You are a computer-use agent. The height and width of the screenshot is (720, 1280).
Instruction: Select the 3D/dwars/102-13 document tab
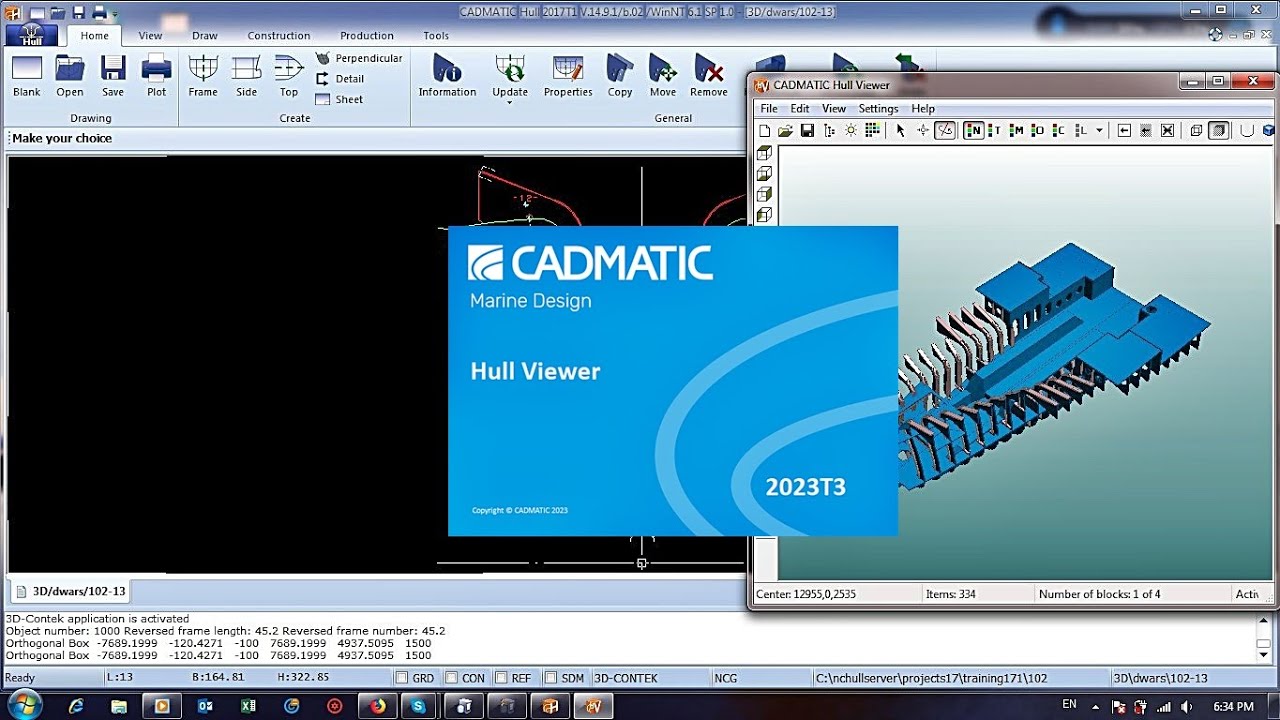click(69, 591)
